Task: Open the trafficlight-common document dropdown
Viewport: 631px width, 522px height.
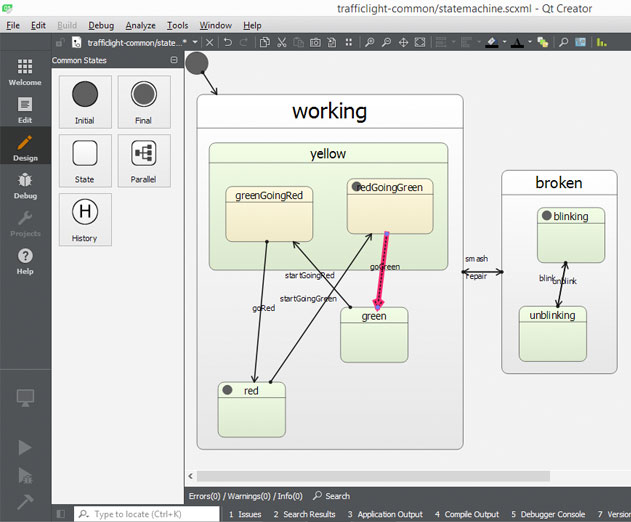Action: (x=195, y=42)
